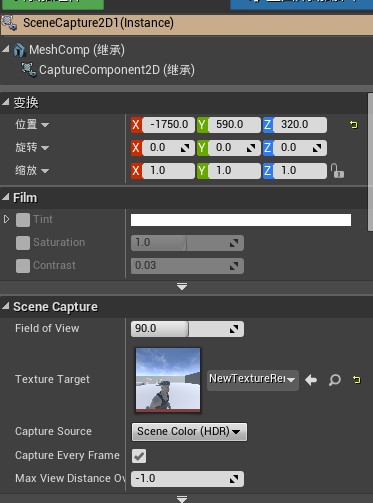Reset location to default yellow arrow

(x=354, y=125)
